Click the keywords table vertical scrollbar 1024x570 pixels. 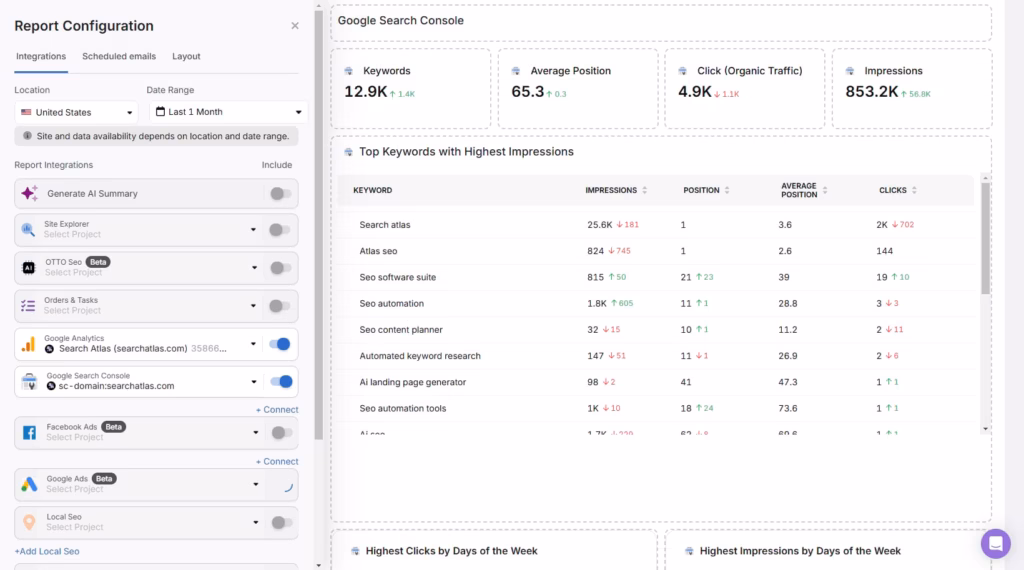click(x=985, y=240)
